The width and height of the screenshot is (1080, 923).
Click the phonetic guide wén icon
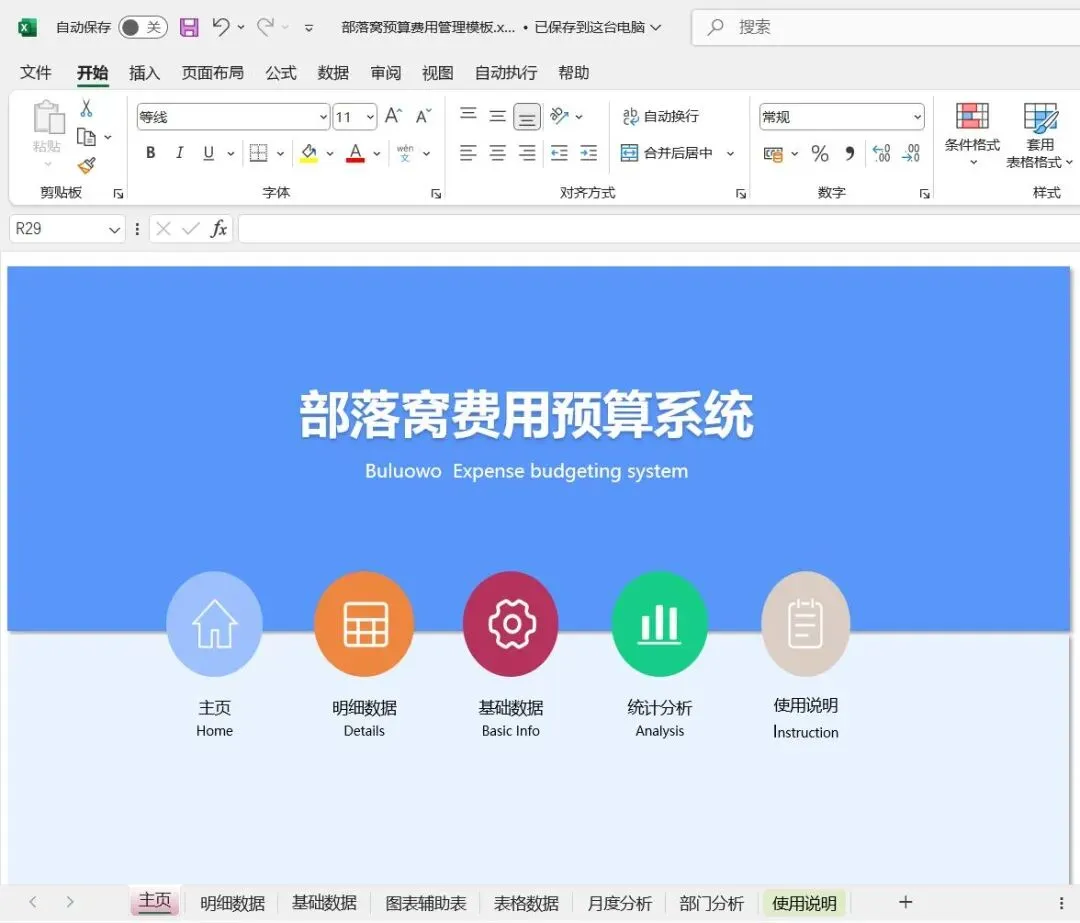tap(405, 153)
